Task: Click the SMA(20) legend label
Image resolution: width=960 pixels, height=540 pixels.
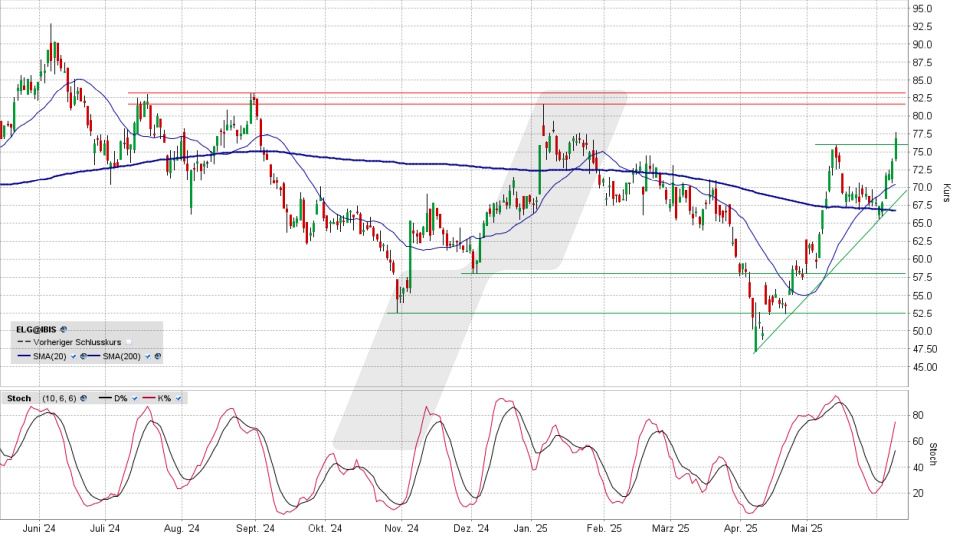Action: click(50, 356)
